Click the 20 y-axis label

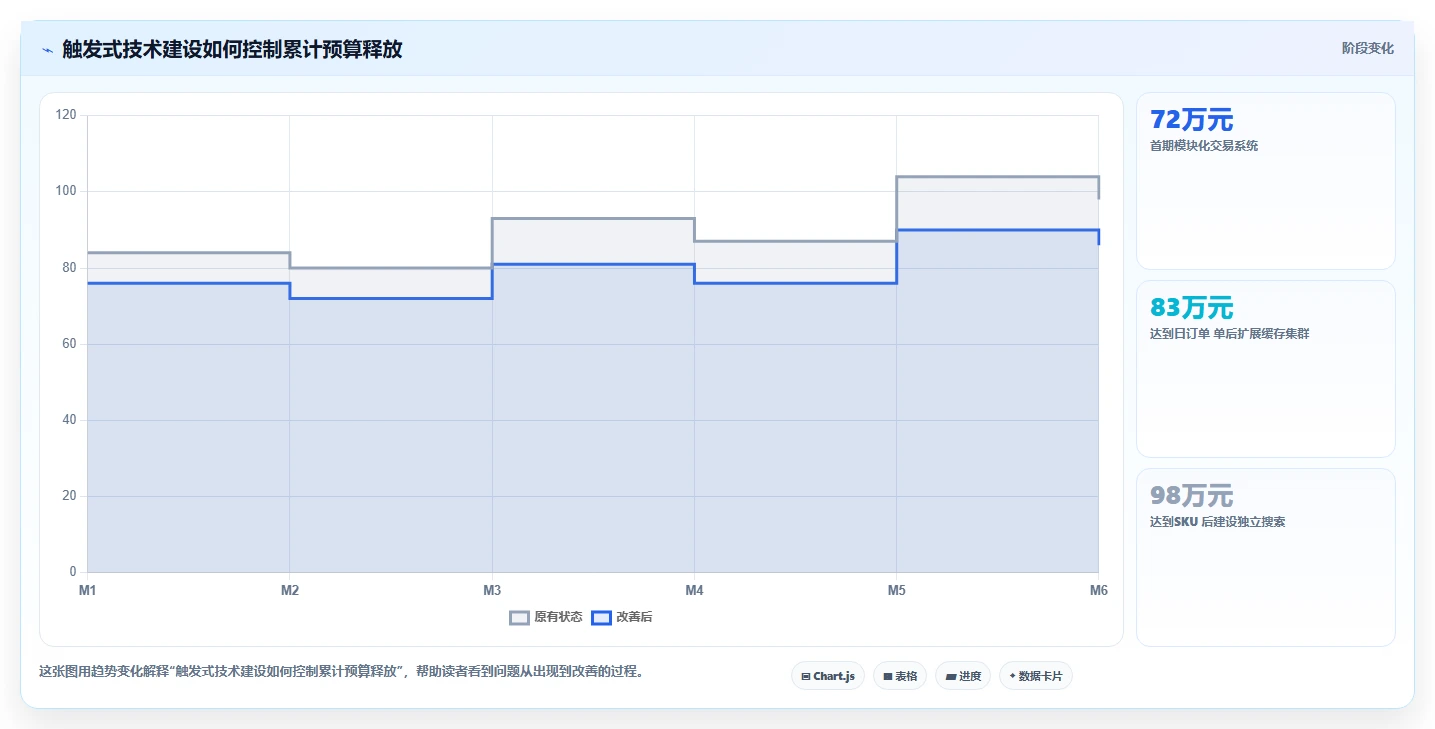pyautogui.click(x=69, y=496)
